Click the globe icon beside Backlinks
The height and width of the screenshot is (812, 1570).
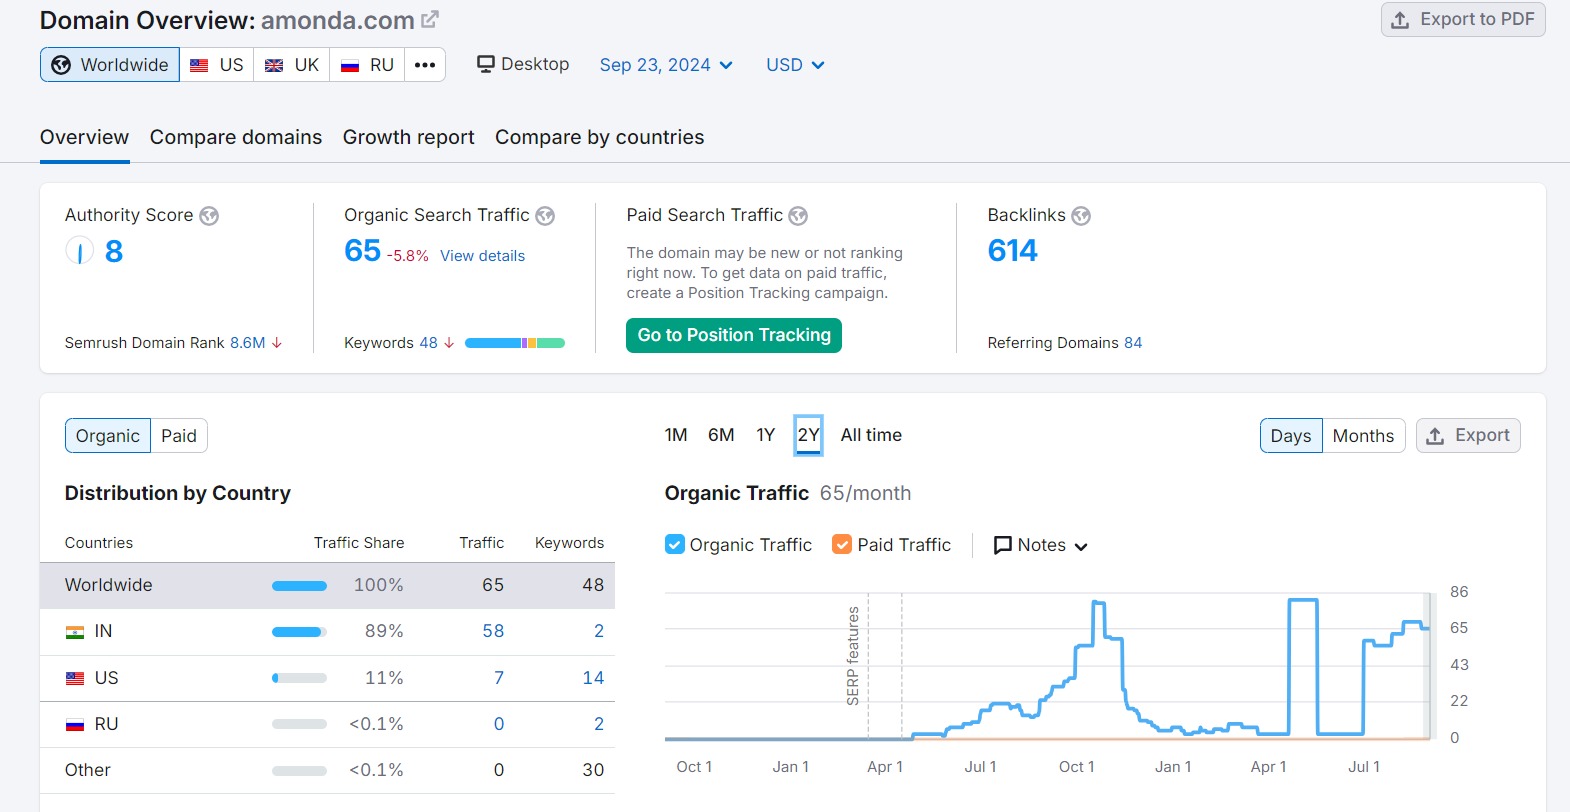tap(1081, 216)
